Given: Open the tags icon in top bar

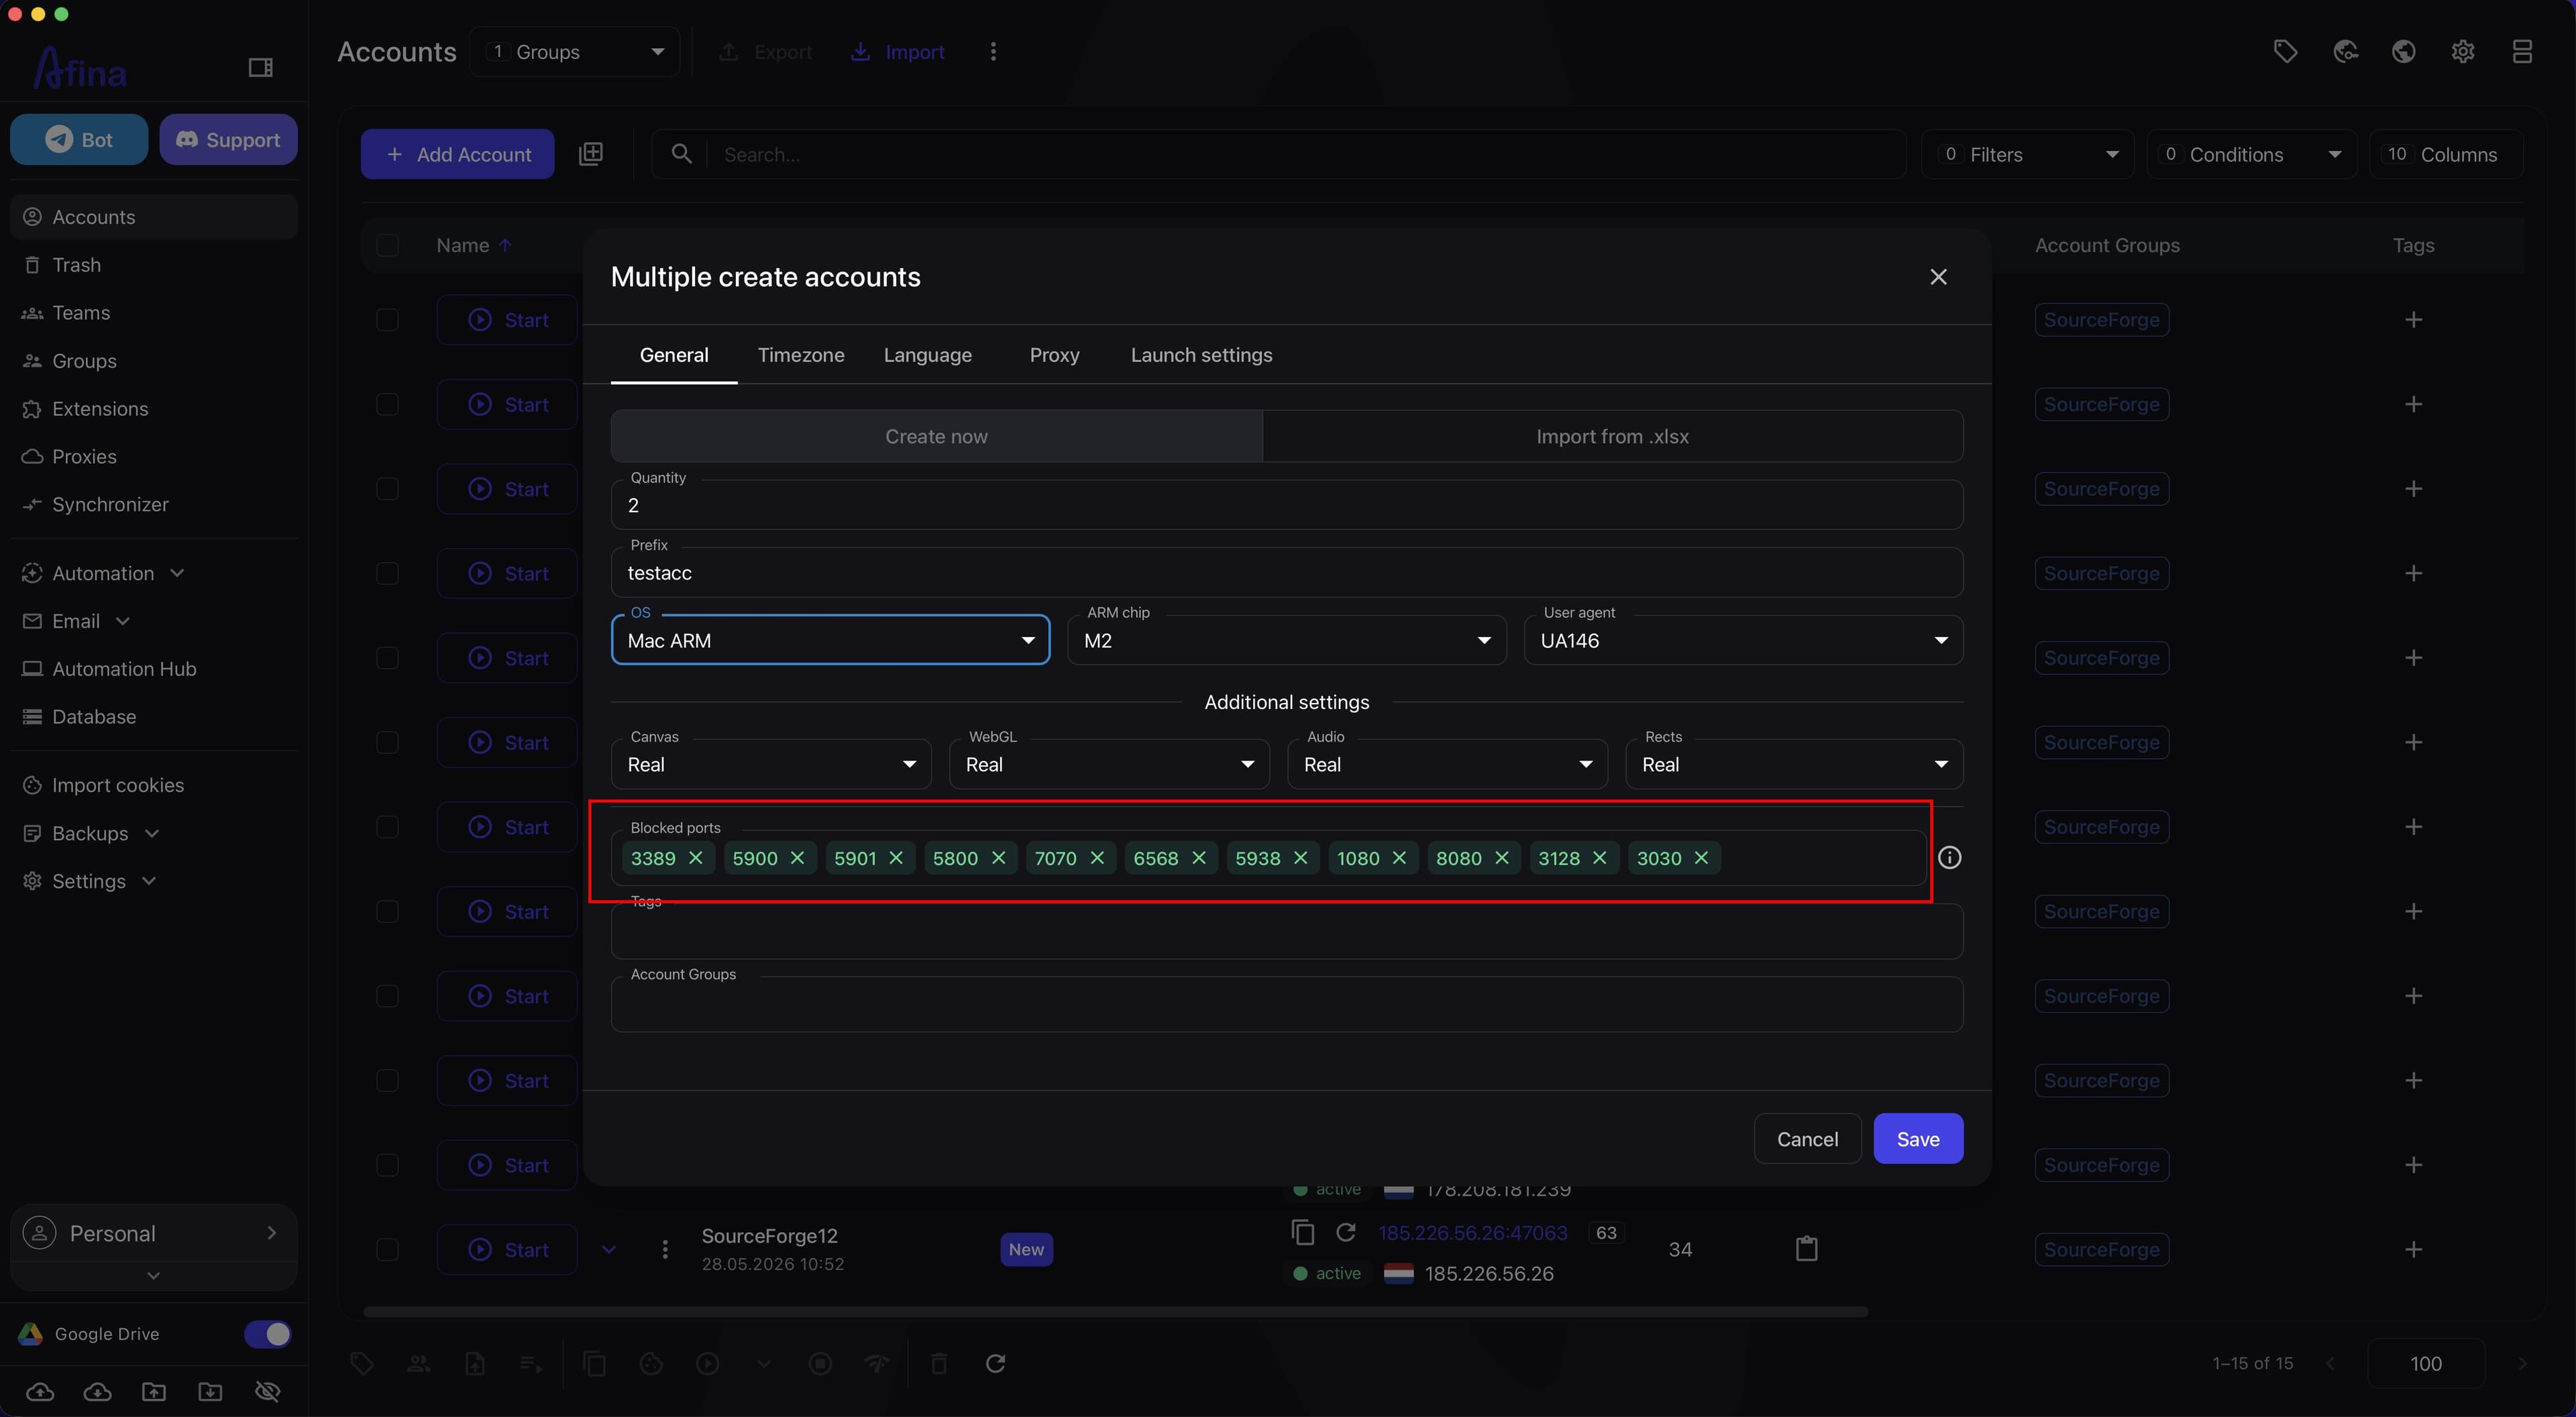Looking at the screenshot, I should pos(2285,51).
